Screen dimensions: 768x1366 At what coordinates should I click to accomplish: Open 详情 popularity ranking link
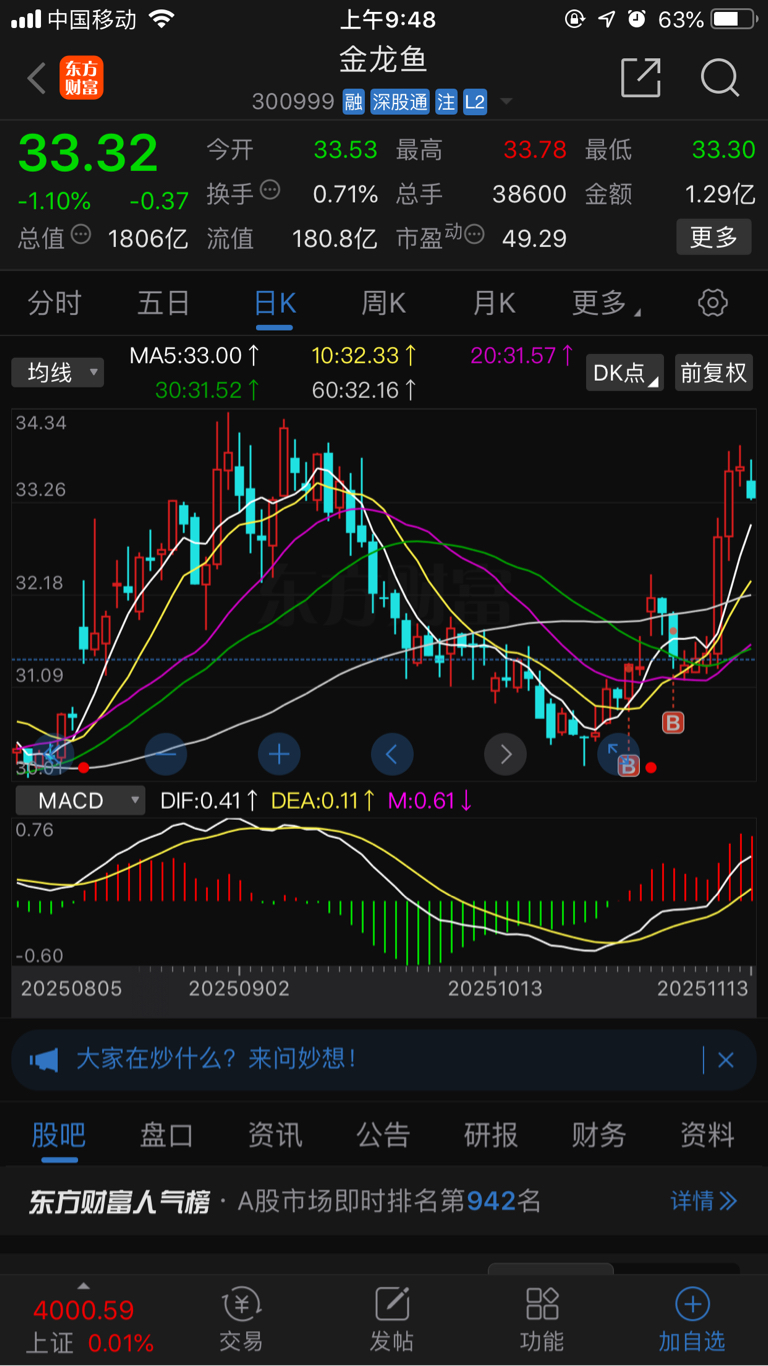[x=704, y=1200]
